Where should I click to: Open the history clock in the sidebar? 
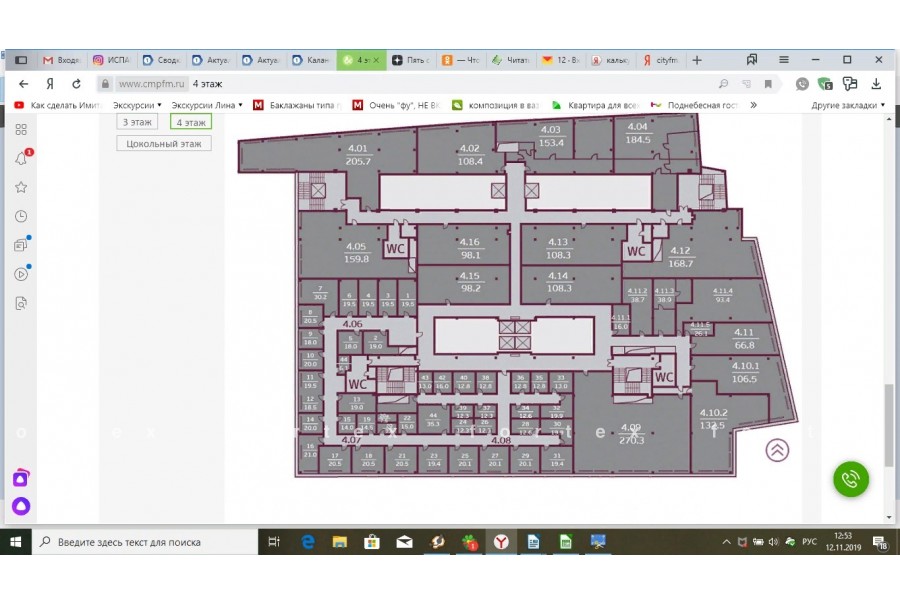pos(21,216)
